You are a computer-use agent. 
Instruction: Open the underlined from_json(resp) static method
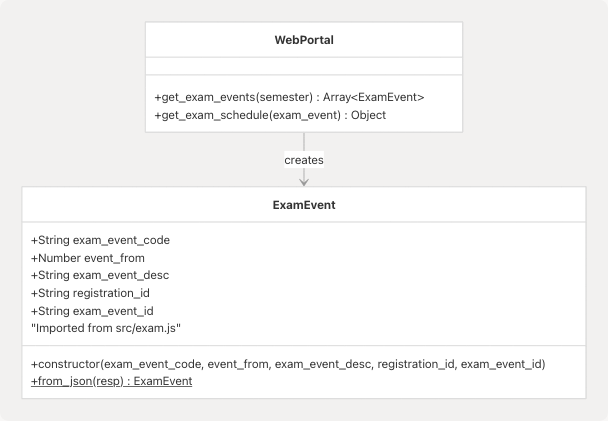click(111, 381)
